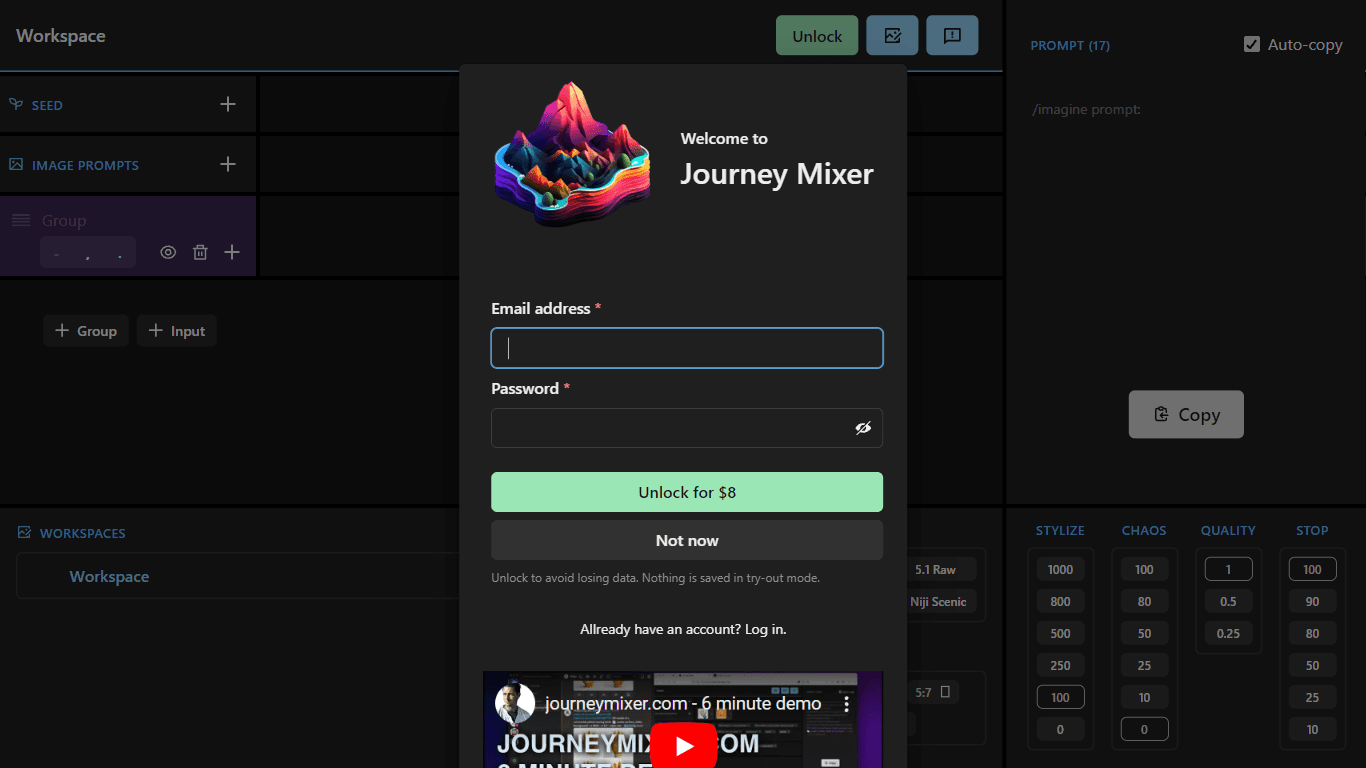Click the Unlock for $8 button
Screen dimensions: 1366x768
pyautogui.click(x=687, y=492)
